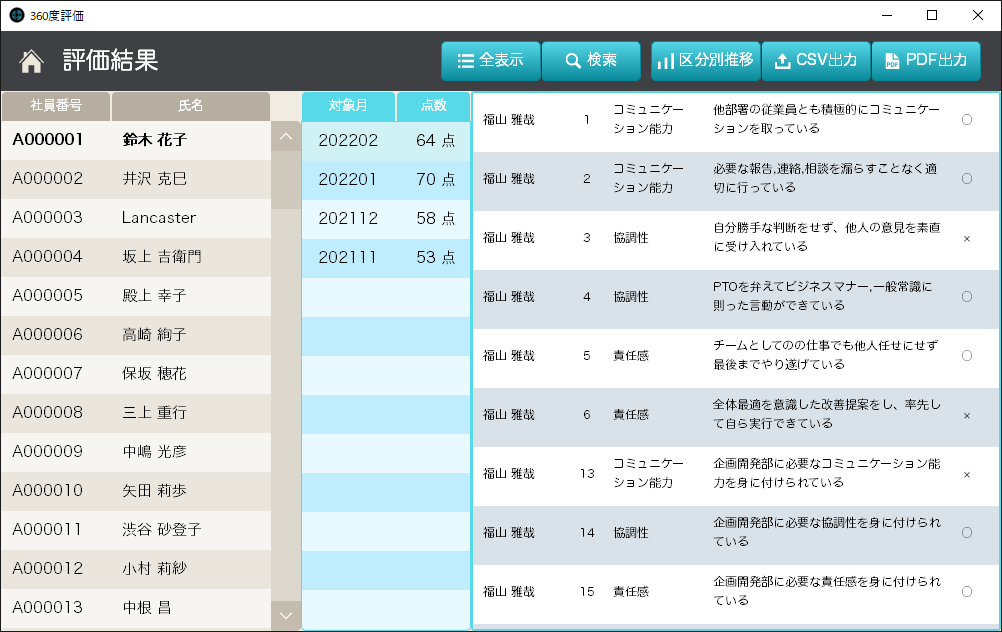Click 福山 雅哉 evaluator name in row 1
This screenshot has width=1002, height=632.
[509, 119]
